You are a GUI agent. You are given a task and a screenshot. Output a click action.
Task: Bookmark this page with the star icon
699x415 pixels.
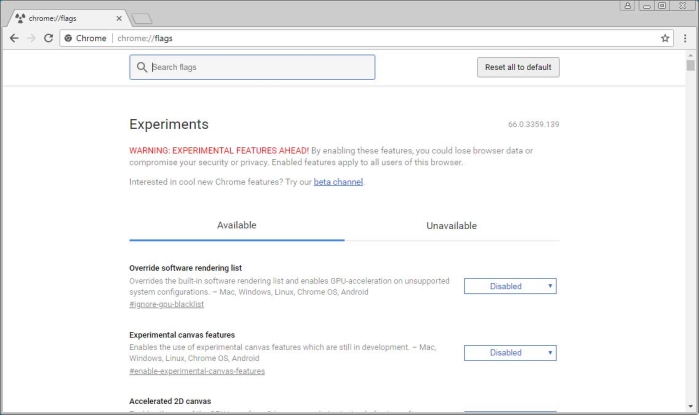coord(665,38)
